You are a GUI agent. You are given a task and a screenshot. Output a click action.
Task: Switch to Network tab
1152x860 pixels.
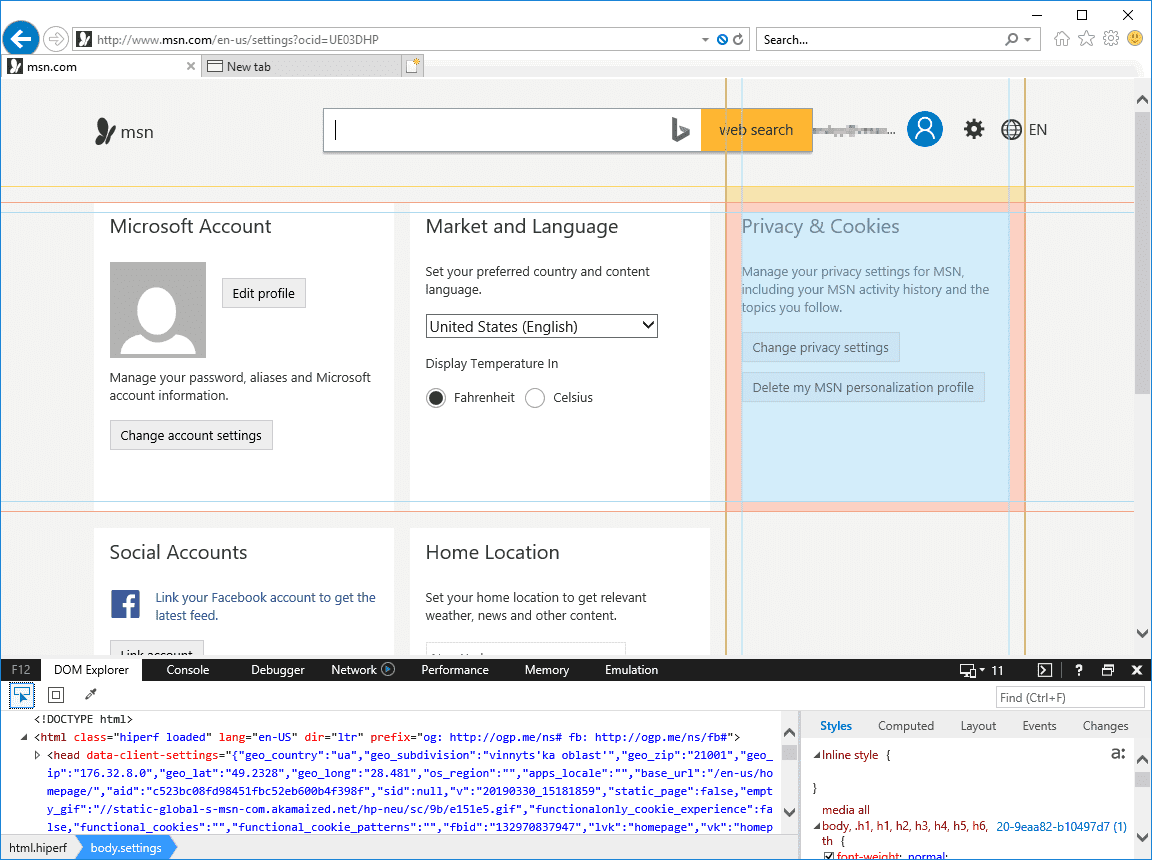coord(353,670)
